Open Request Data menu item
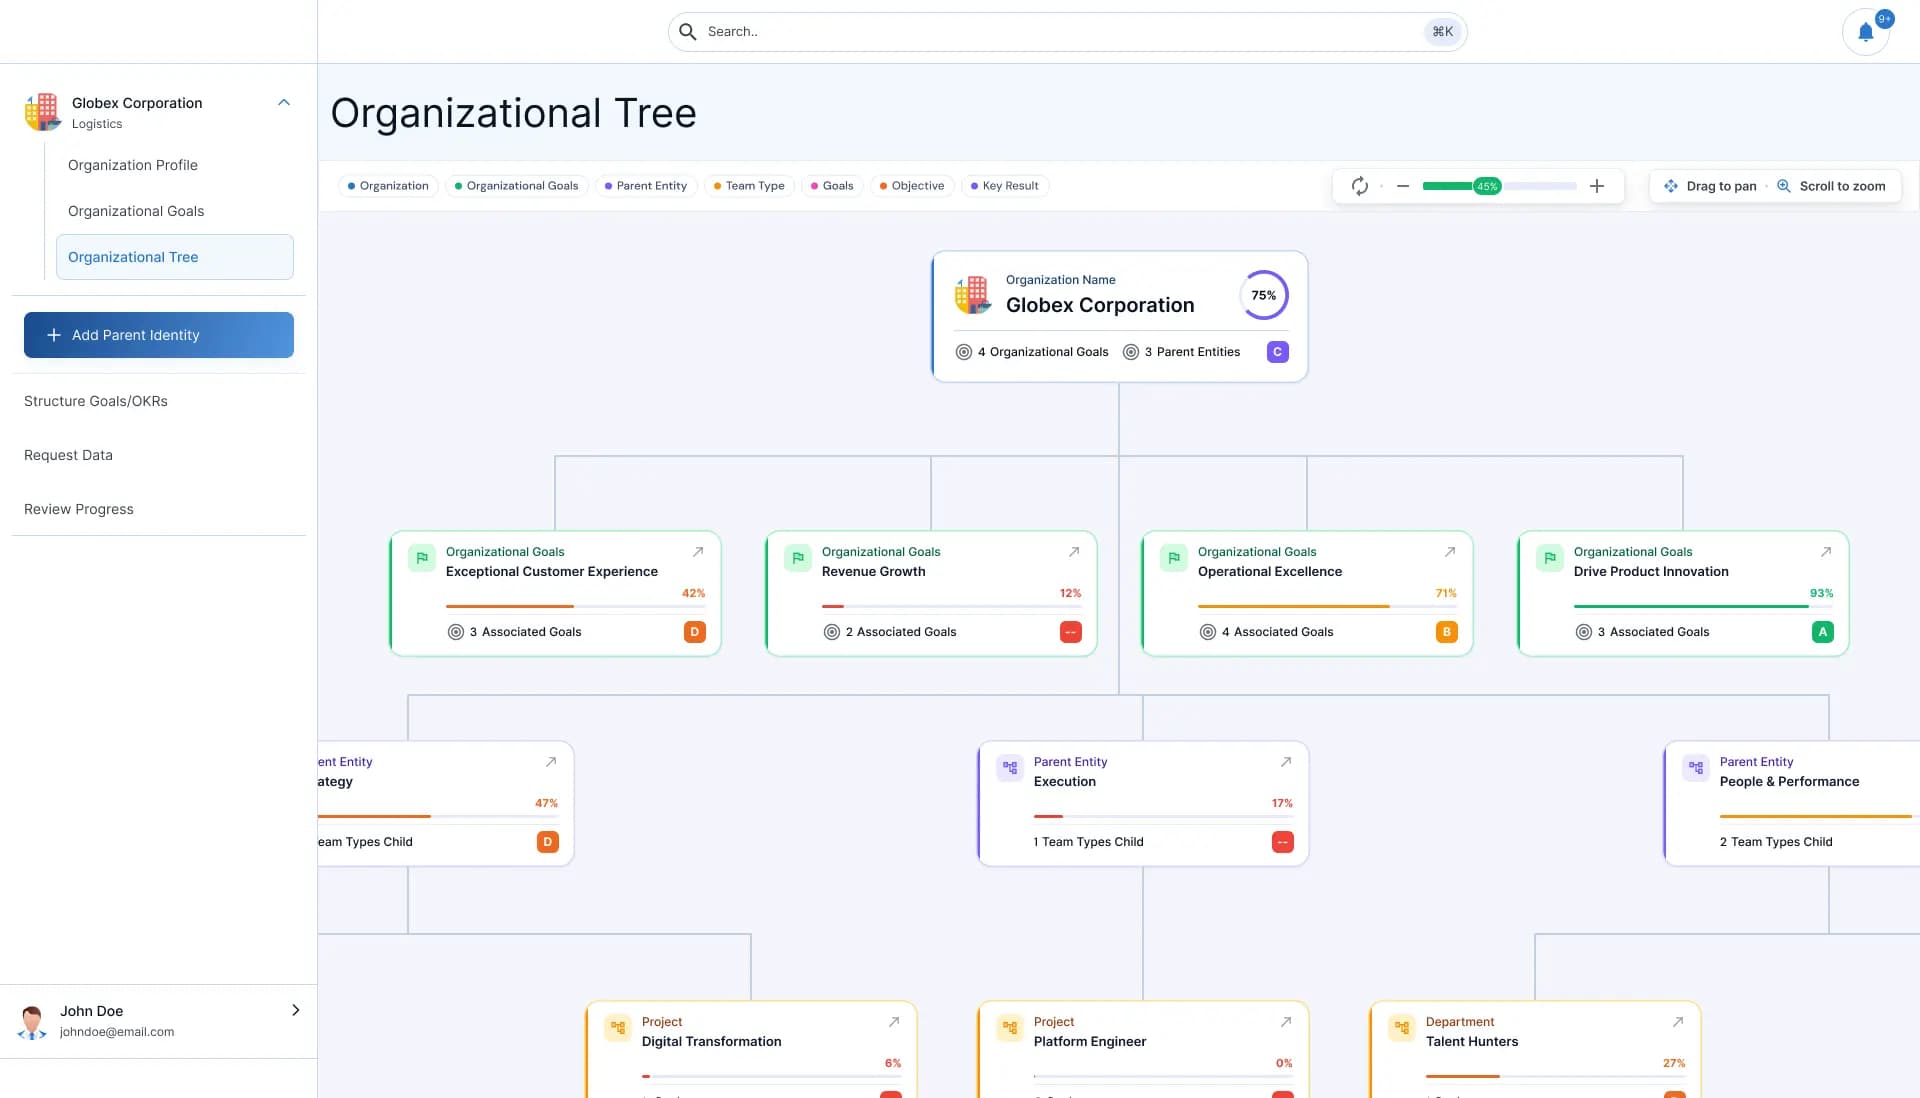1920x1098 pixels. point(68,455)
